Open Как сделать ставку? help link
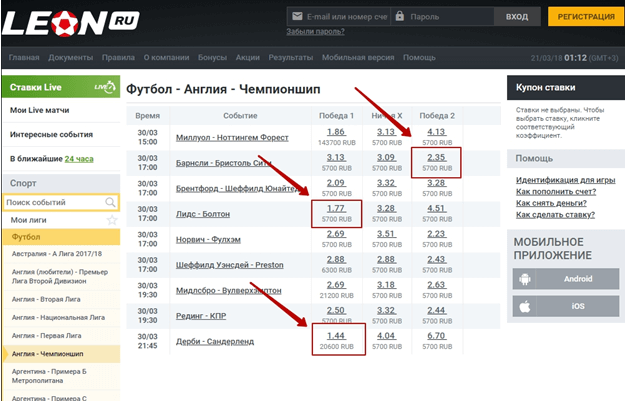Viewport: 625px width, 401px height. point(555,215)
